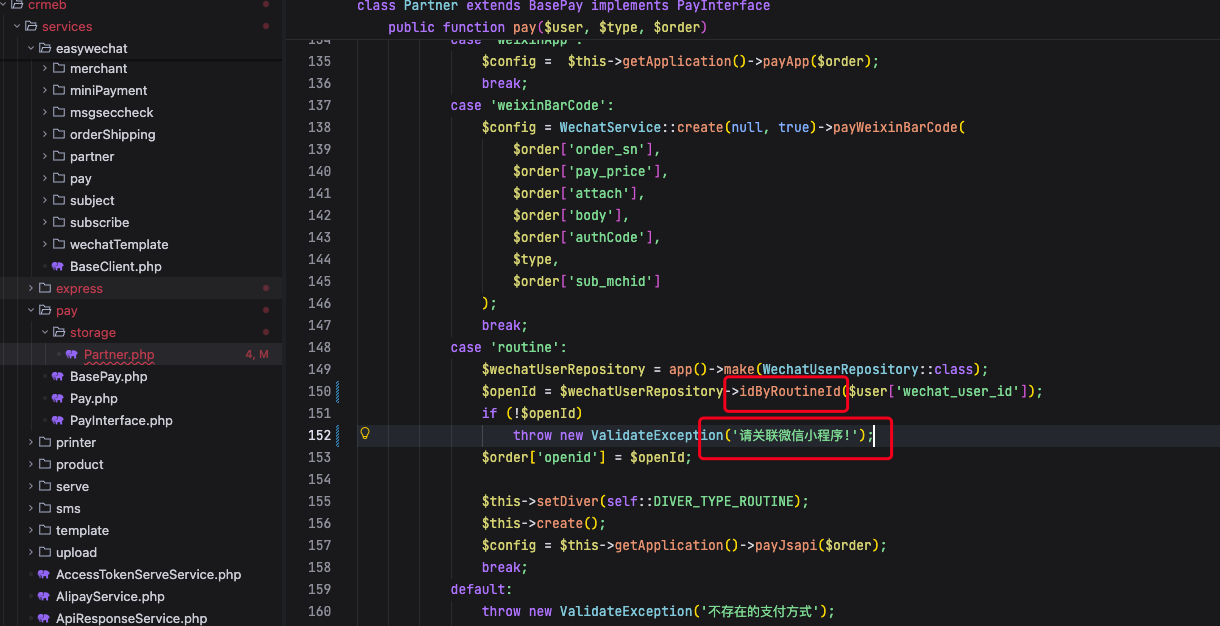Expand the merchant folder

pyautogui.click(x=46, y=68)
